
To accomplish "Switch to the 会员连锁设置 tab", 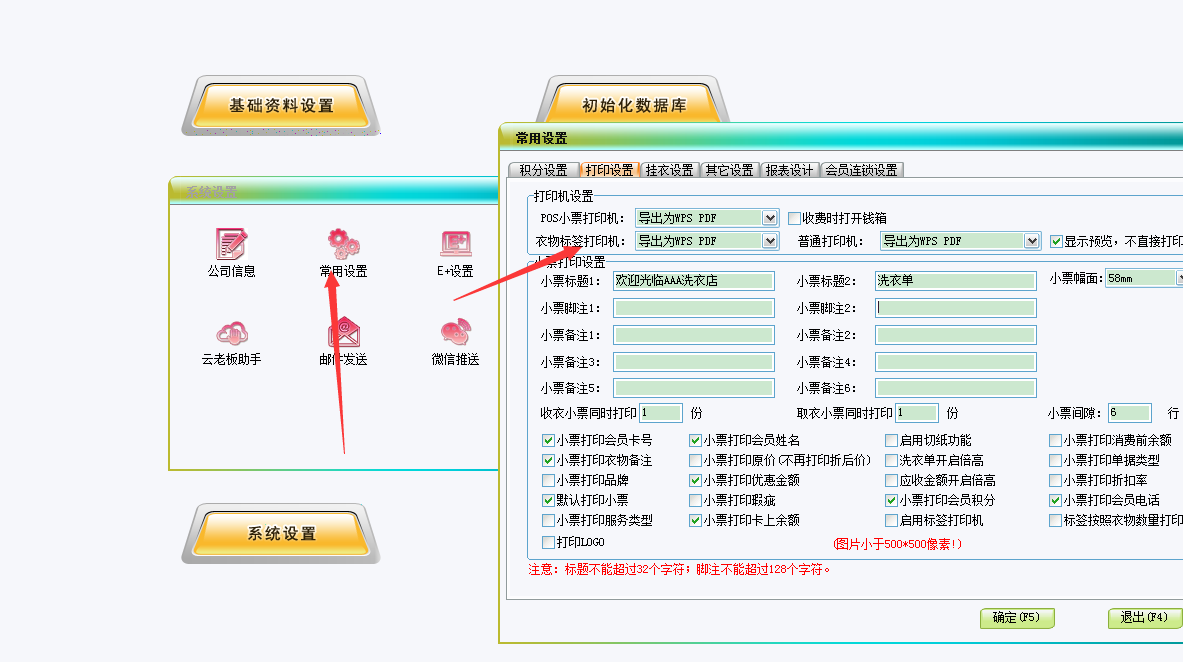I will pos(861,169).
